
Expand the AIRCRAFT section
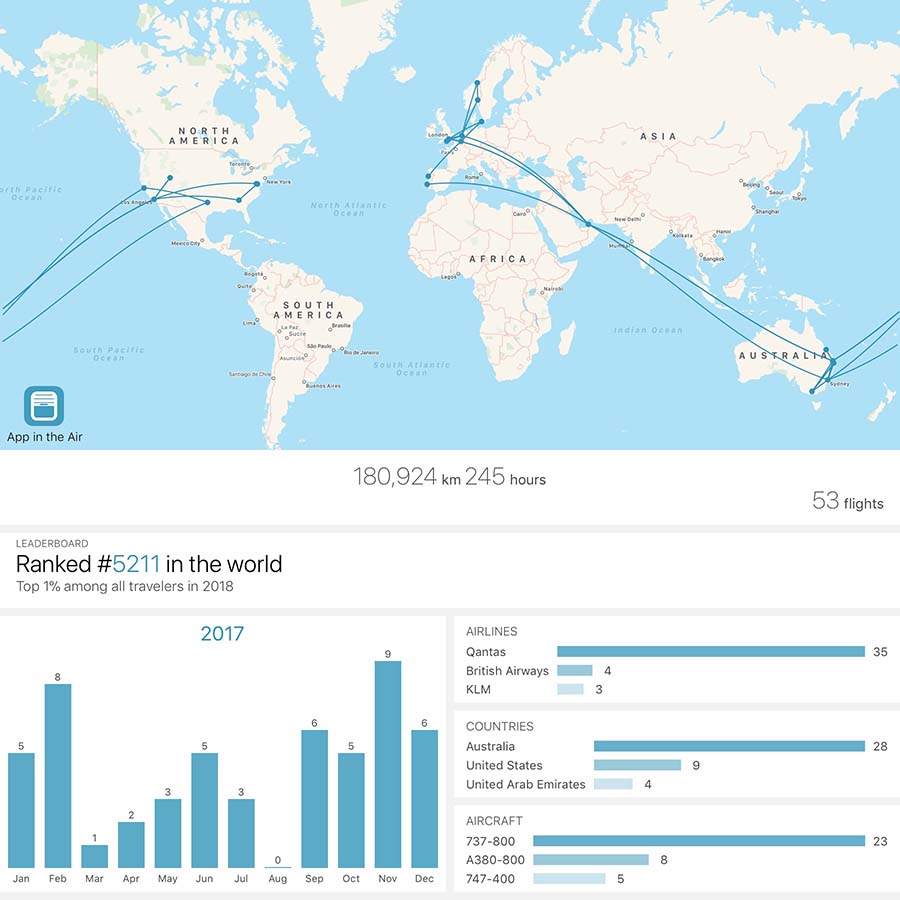pyautogui.click(x=492, y=820)
